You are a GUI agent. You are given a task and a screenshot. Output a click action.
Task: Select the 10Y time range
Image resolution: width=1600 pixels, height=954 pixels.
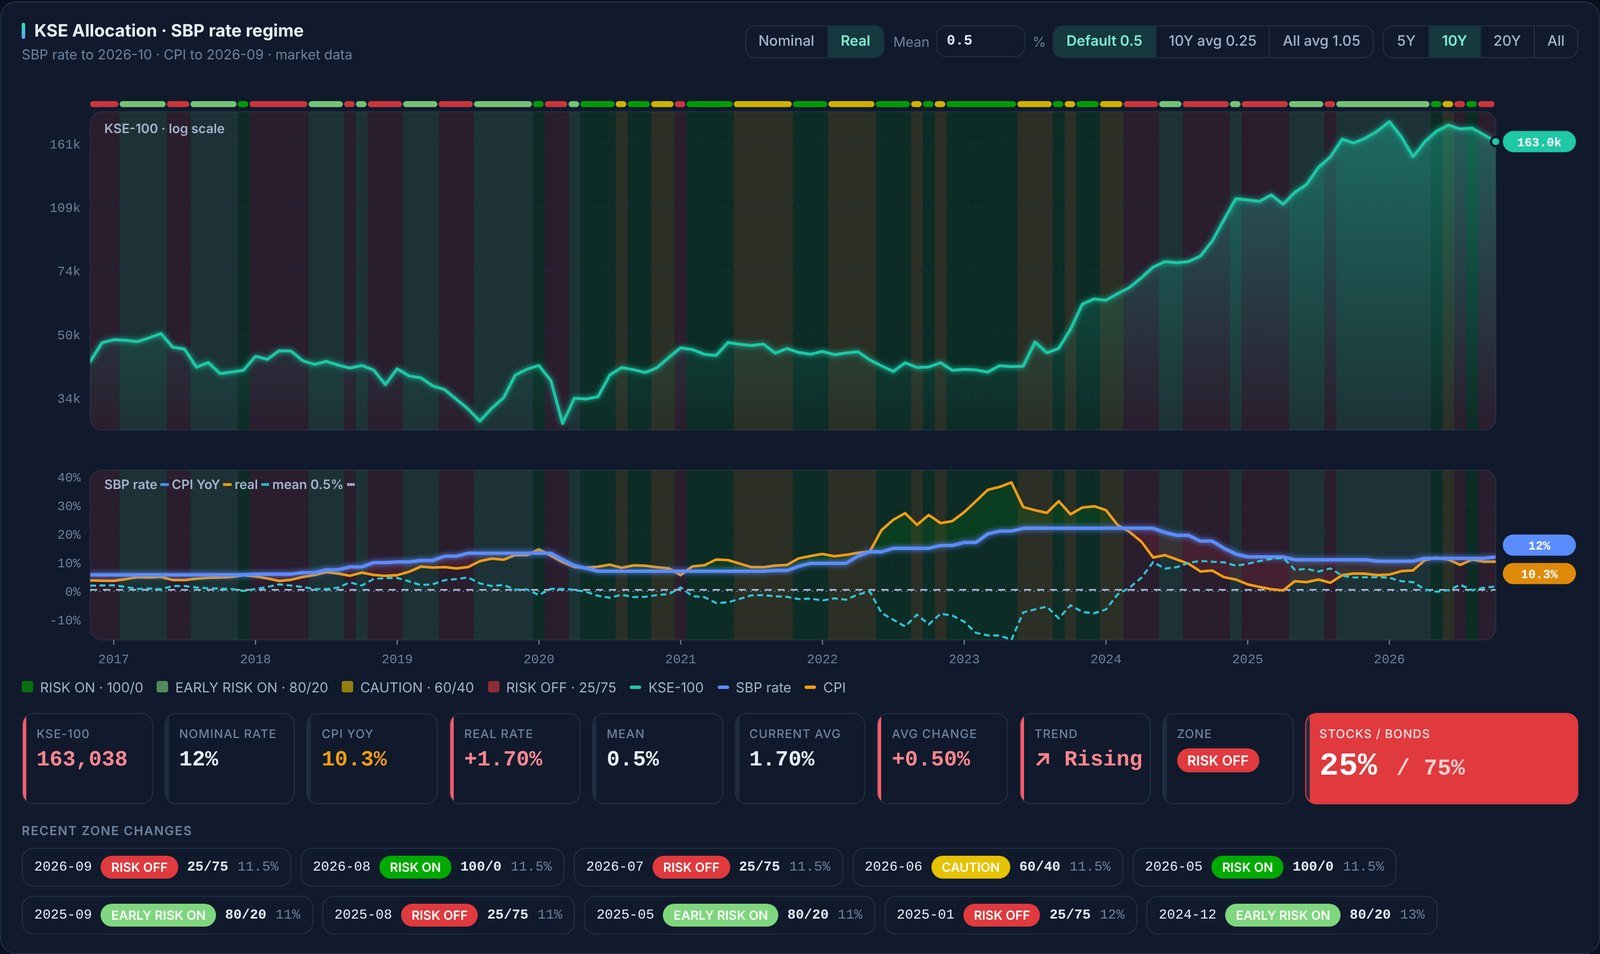(1454, 41)
